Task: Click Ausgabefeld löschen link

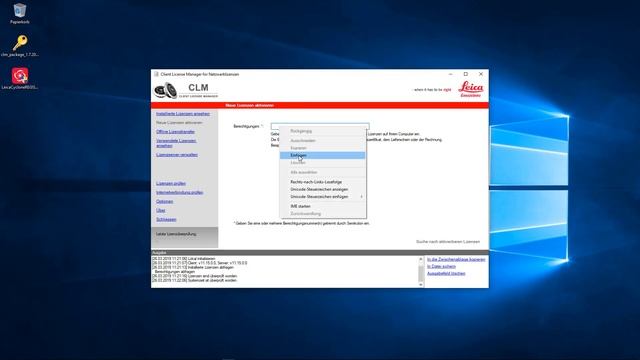Action: pos(446,273)
